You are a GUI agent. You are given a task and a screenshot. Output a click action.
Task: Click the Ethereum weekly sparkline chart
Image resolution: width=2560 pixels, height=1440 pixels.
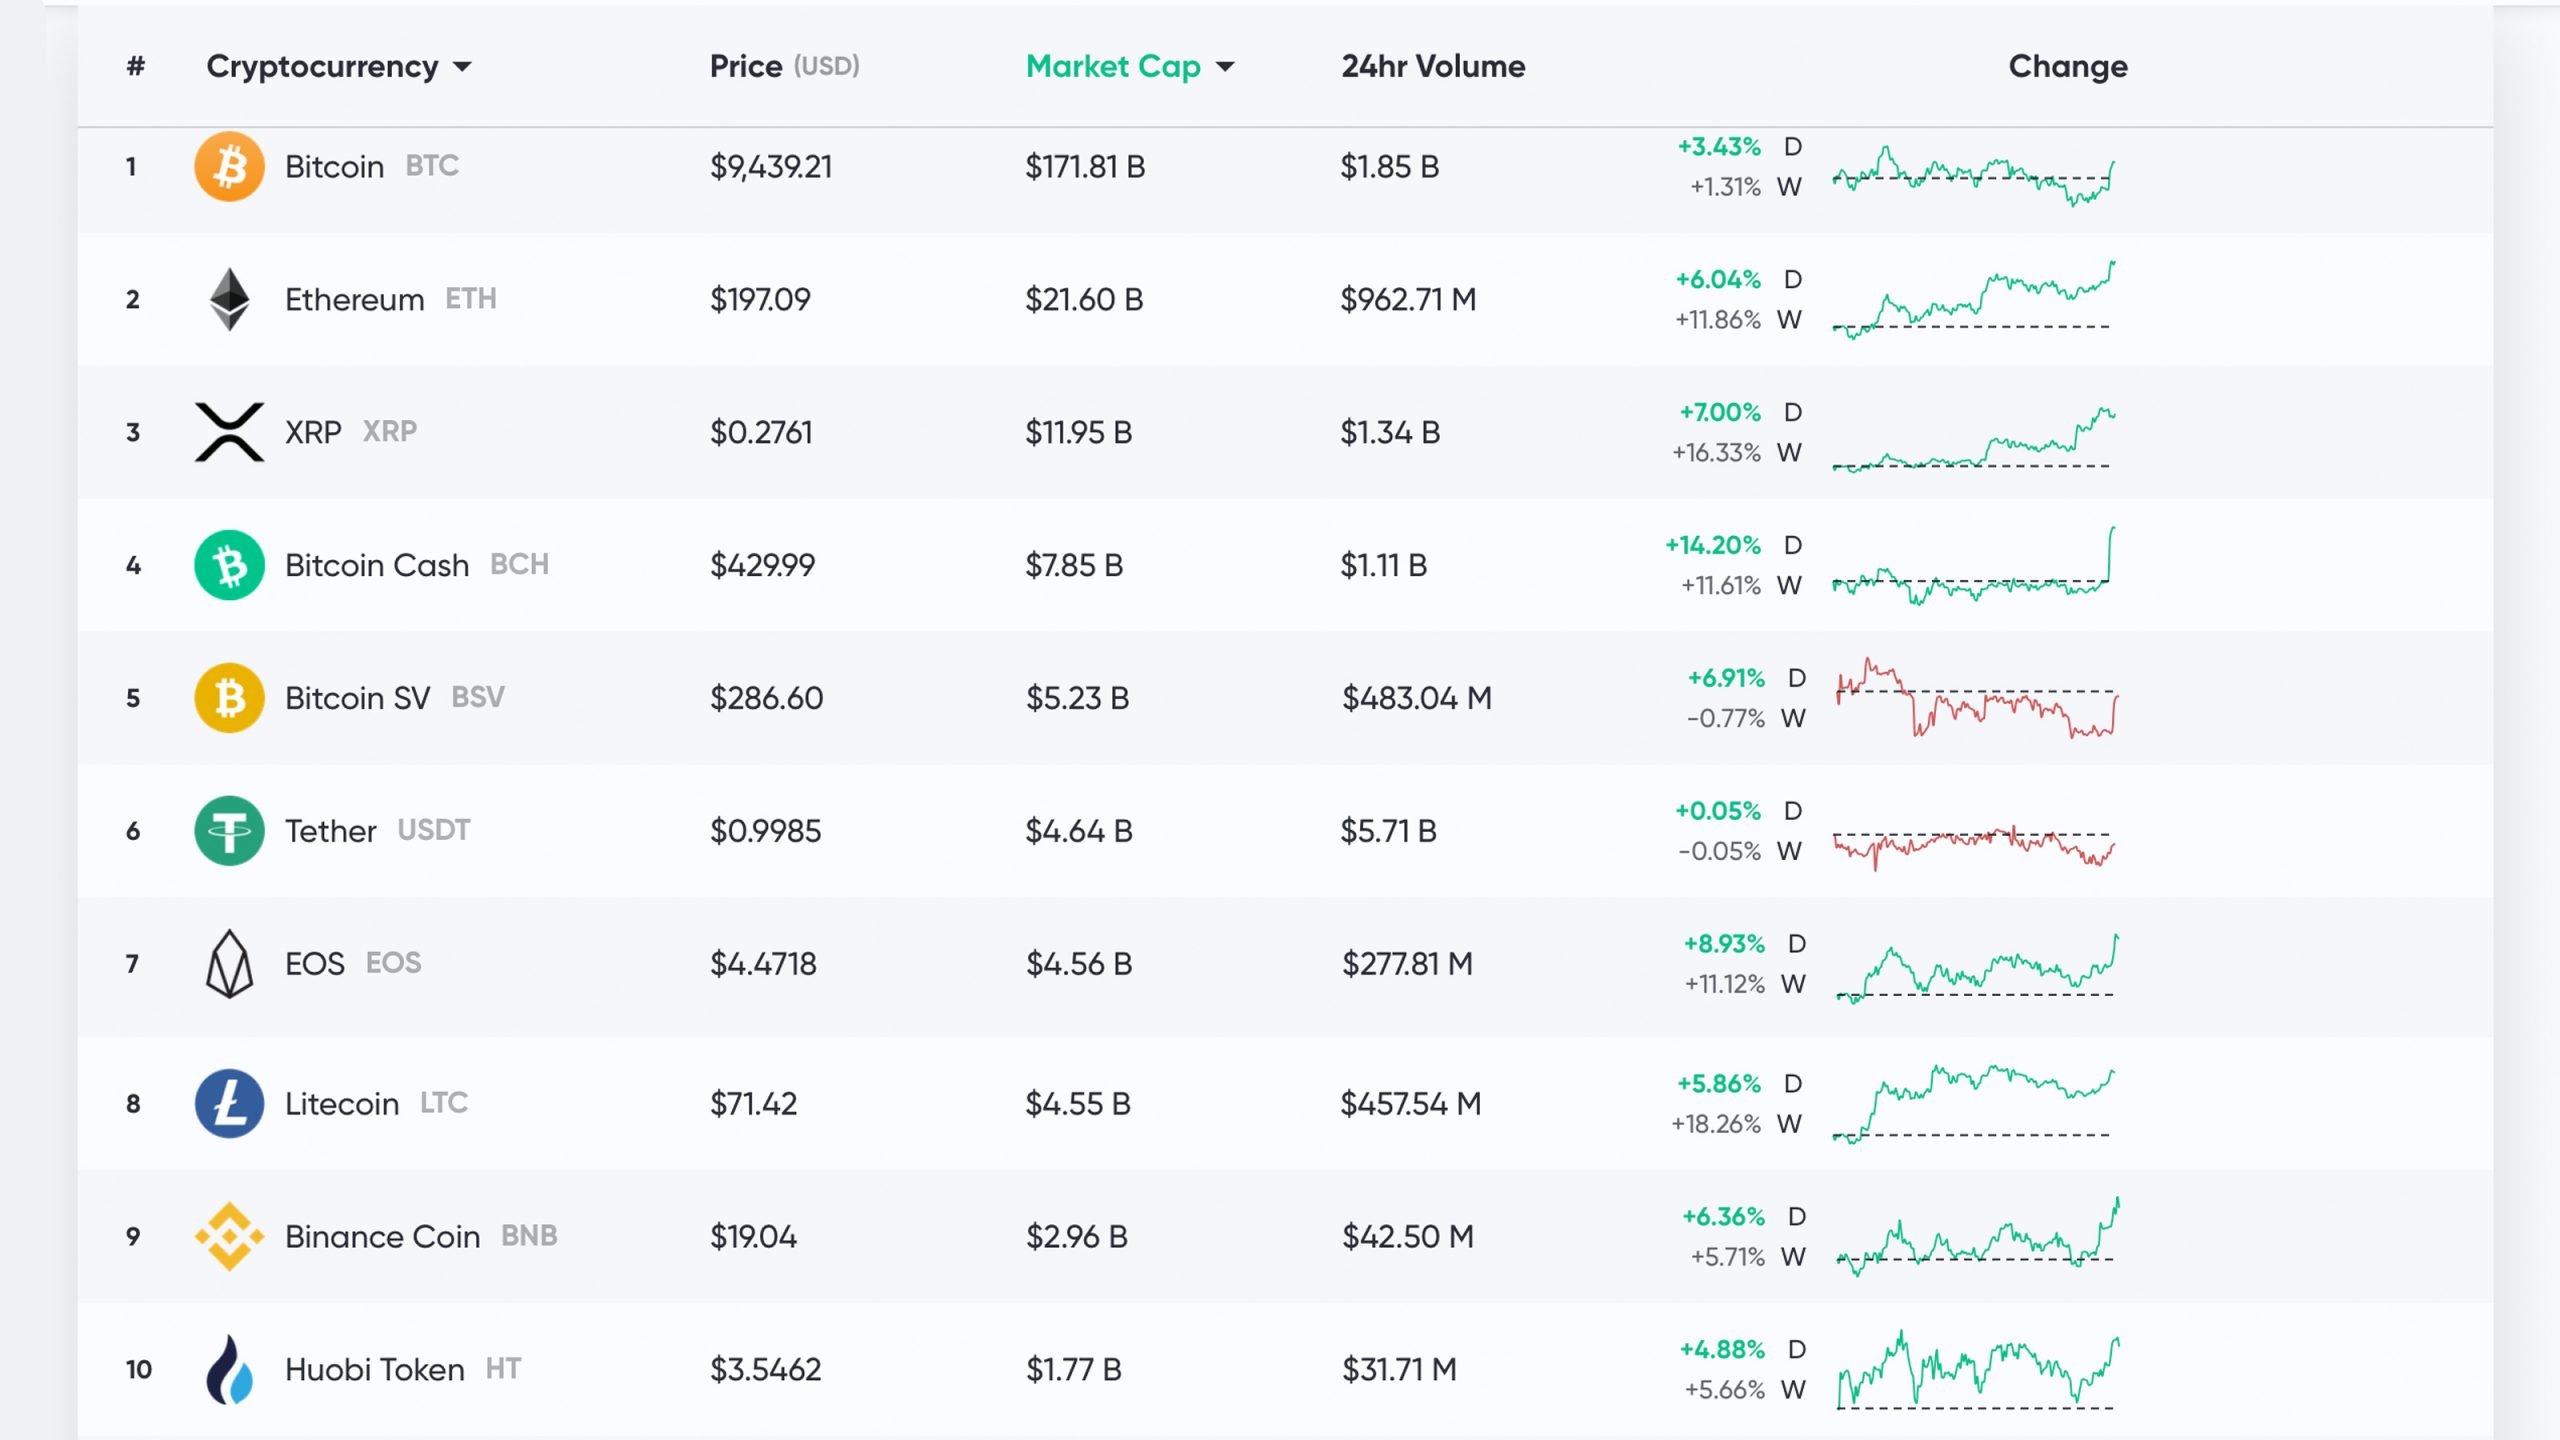tap(1973, 300)
